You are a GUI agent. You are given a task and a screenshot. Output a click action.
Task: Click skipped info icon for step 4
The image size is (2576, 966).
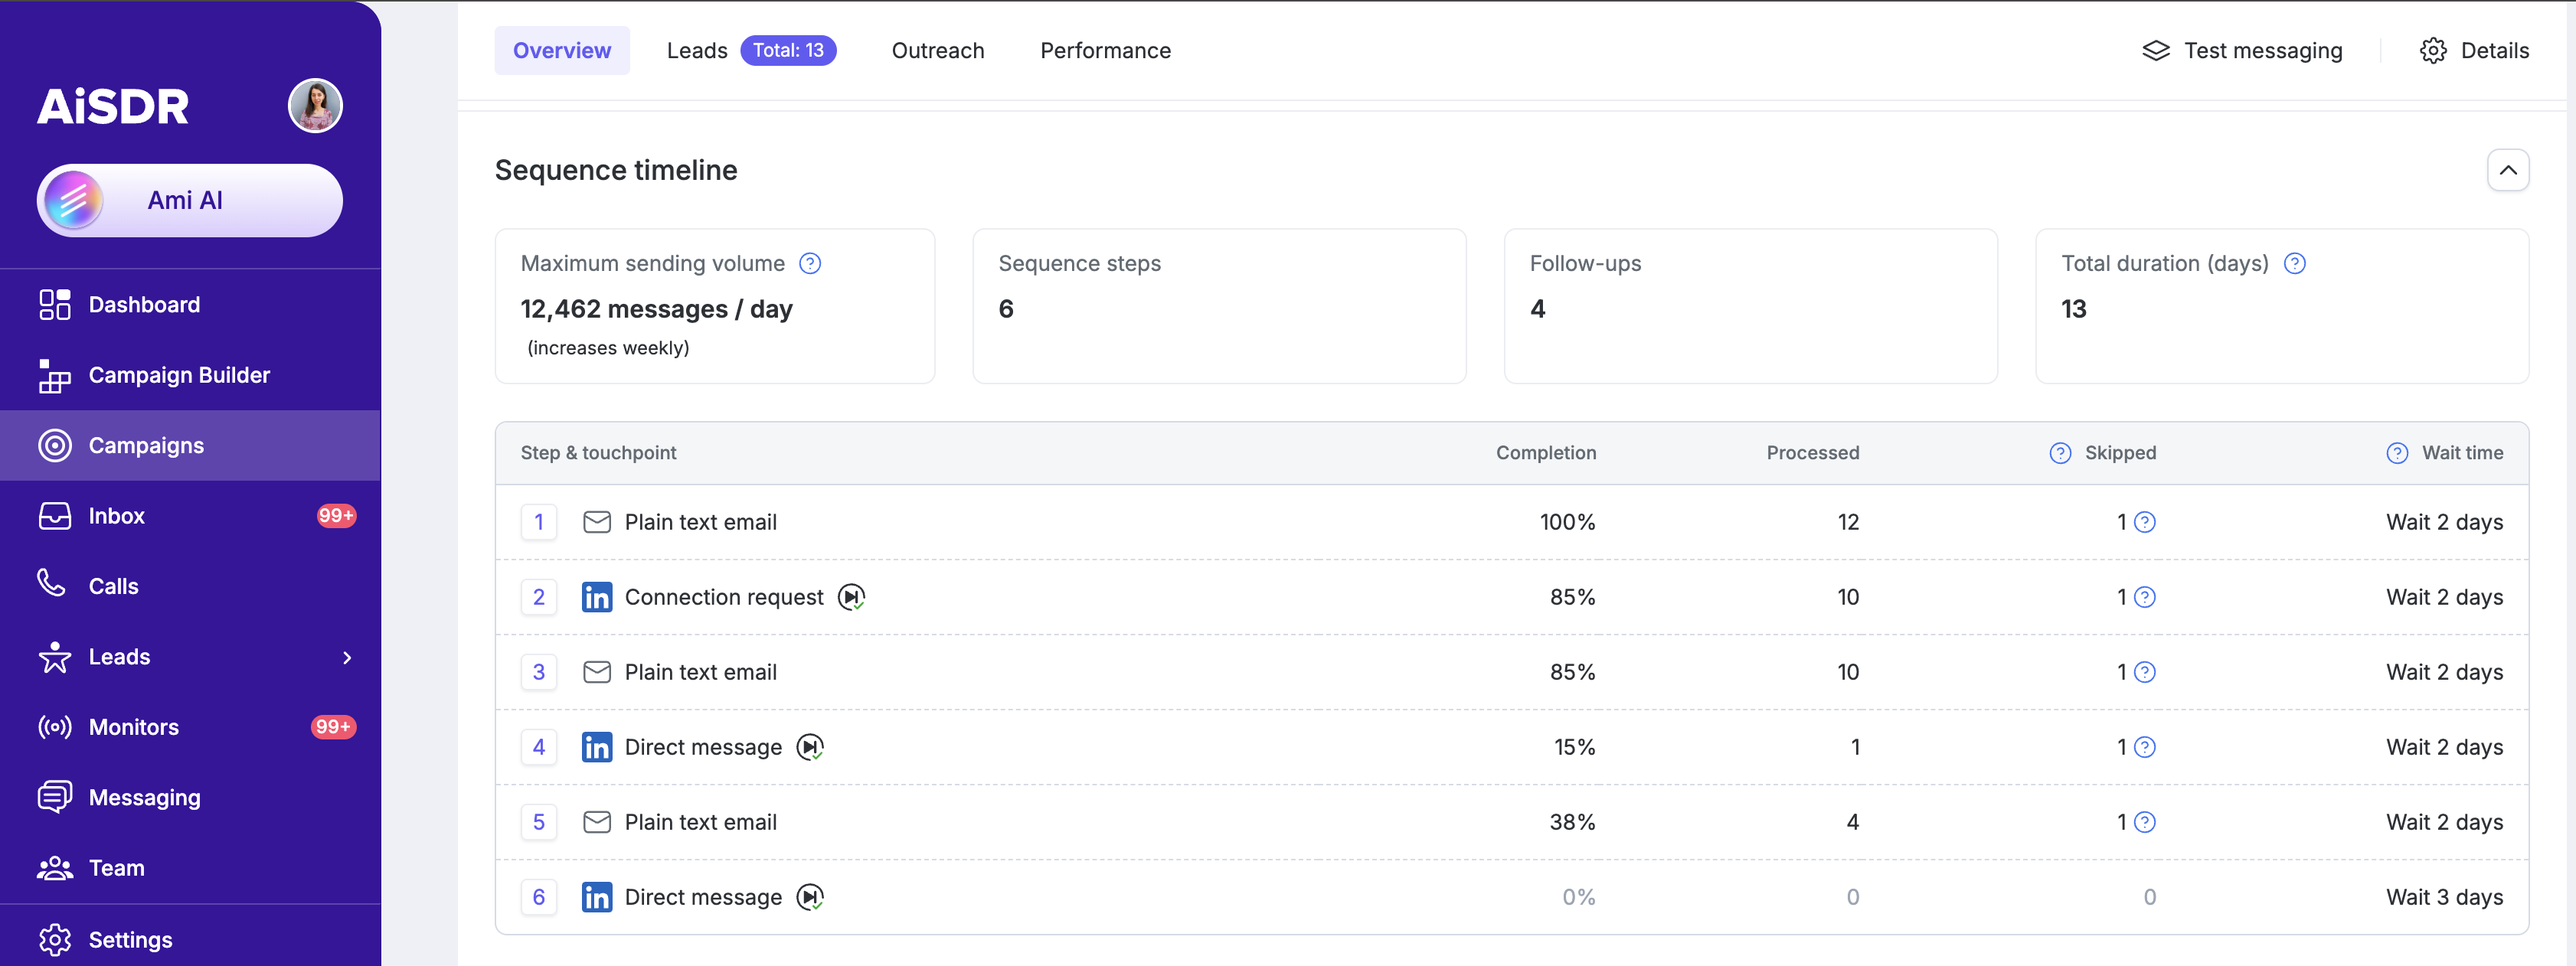pyautogui.click(x=2145, y=747)
